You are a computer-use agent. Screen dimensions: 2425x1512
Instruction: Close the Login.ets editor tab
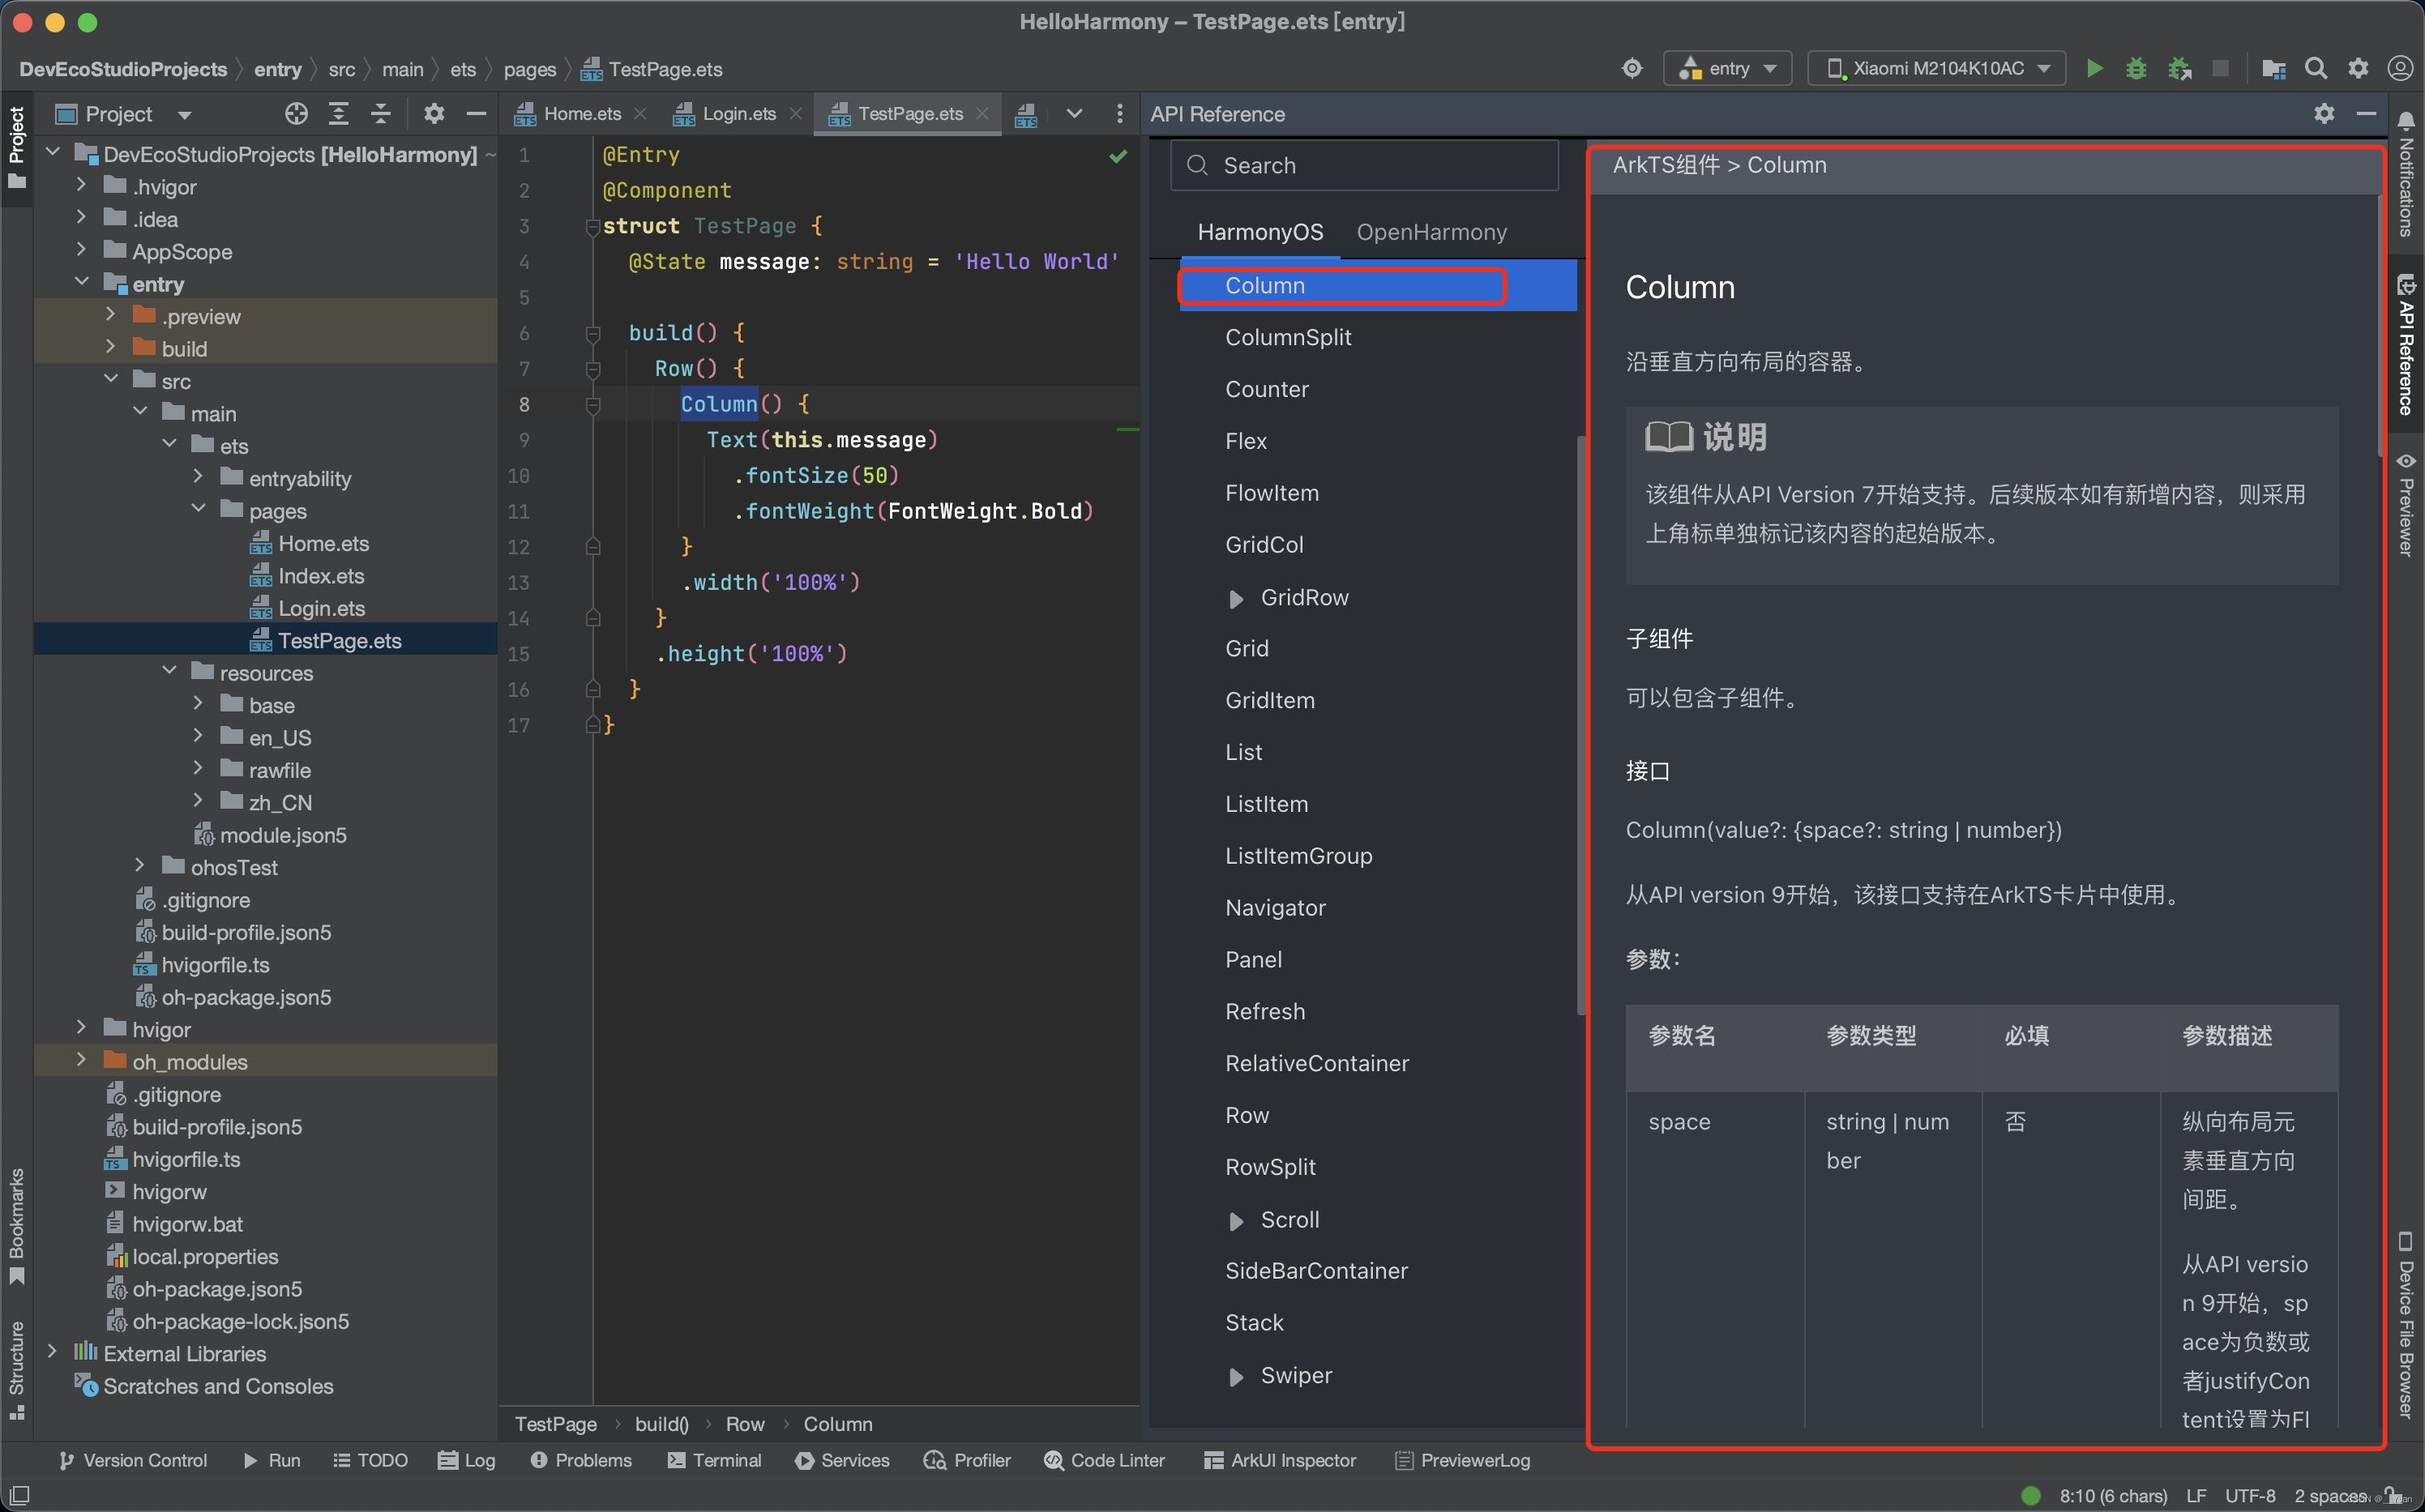pyautogui.click(x=796, y=114)
